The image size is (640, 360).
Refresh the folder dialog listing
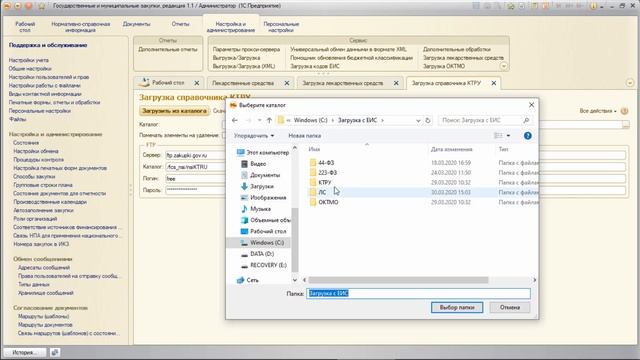(428, 120)
